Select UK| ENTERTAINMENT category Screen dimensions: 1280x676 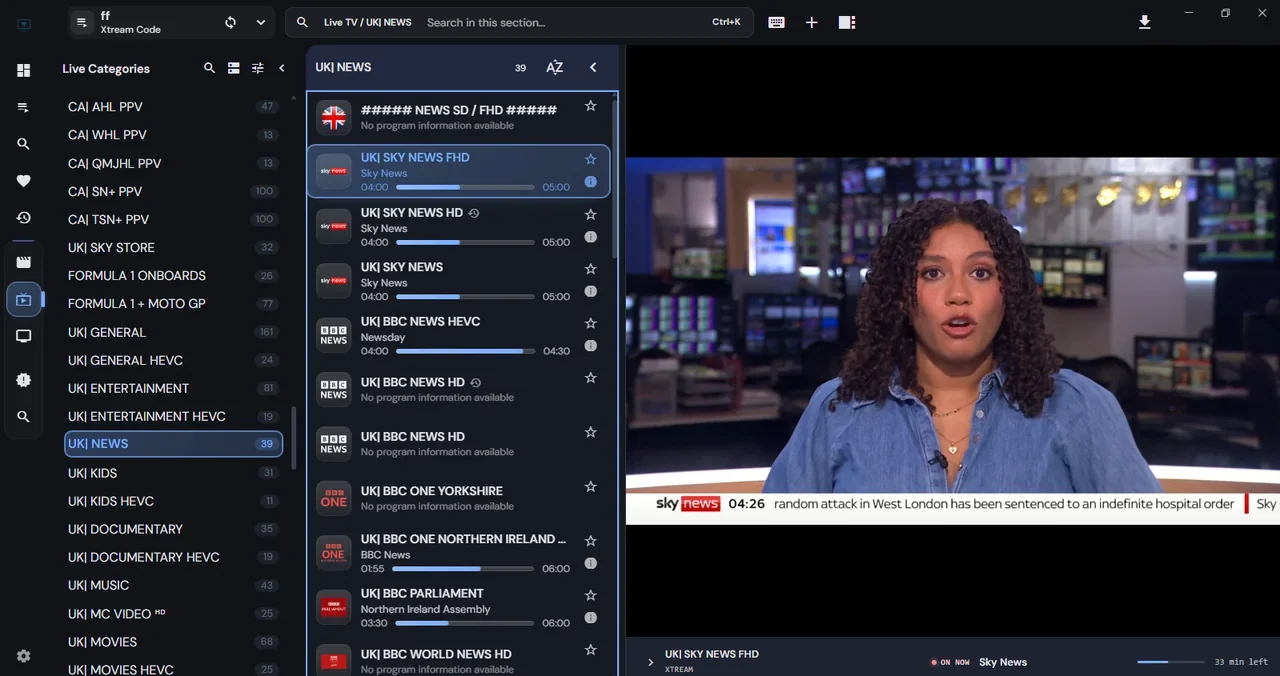coord(172,388)
